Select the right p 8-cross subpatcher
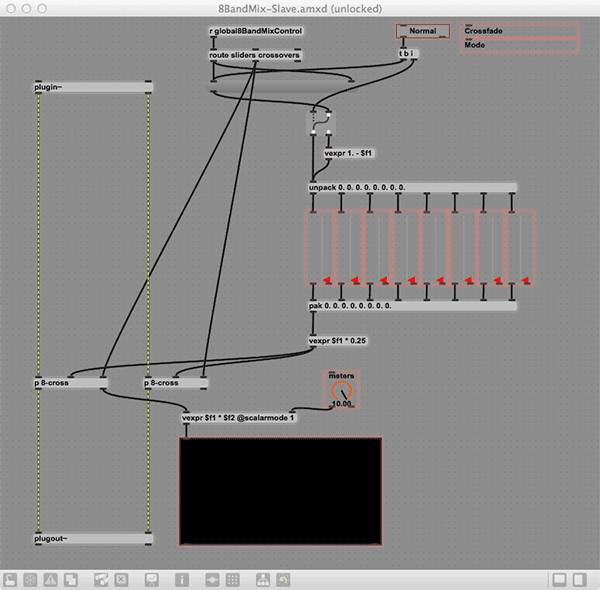600x590 pixels. pyautogui.click(x=176, y=383)
